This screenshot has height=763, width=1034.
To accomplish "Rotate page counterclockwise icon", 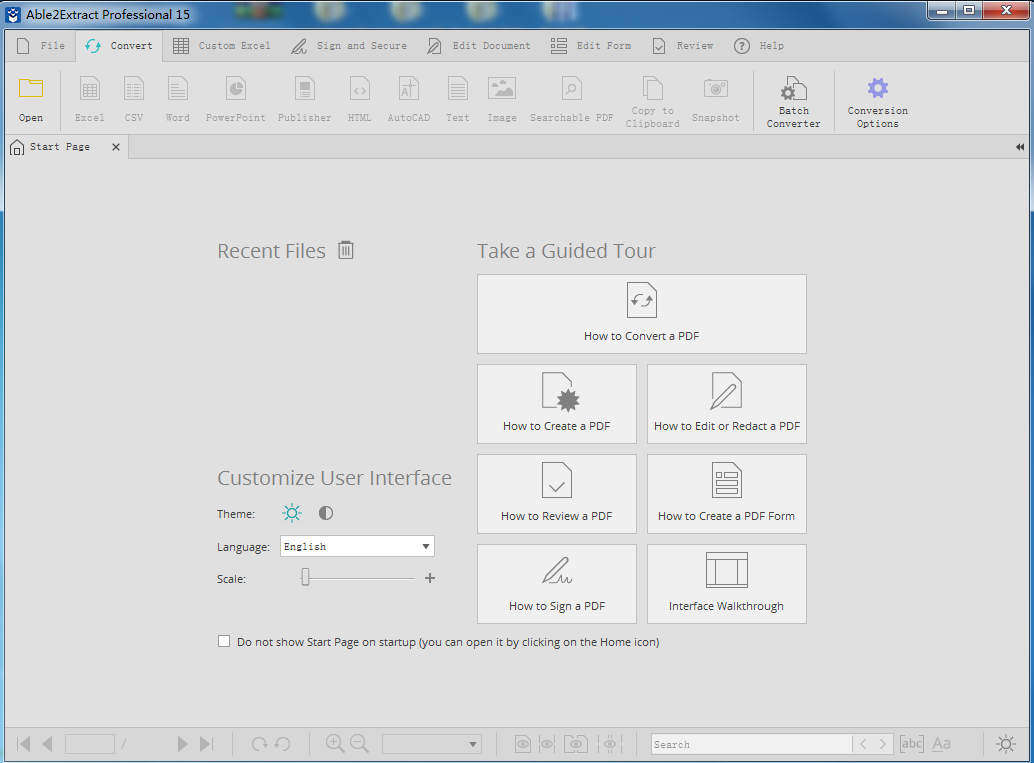I will tap(283, 744).
